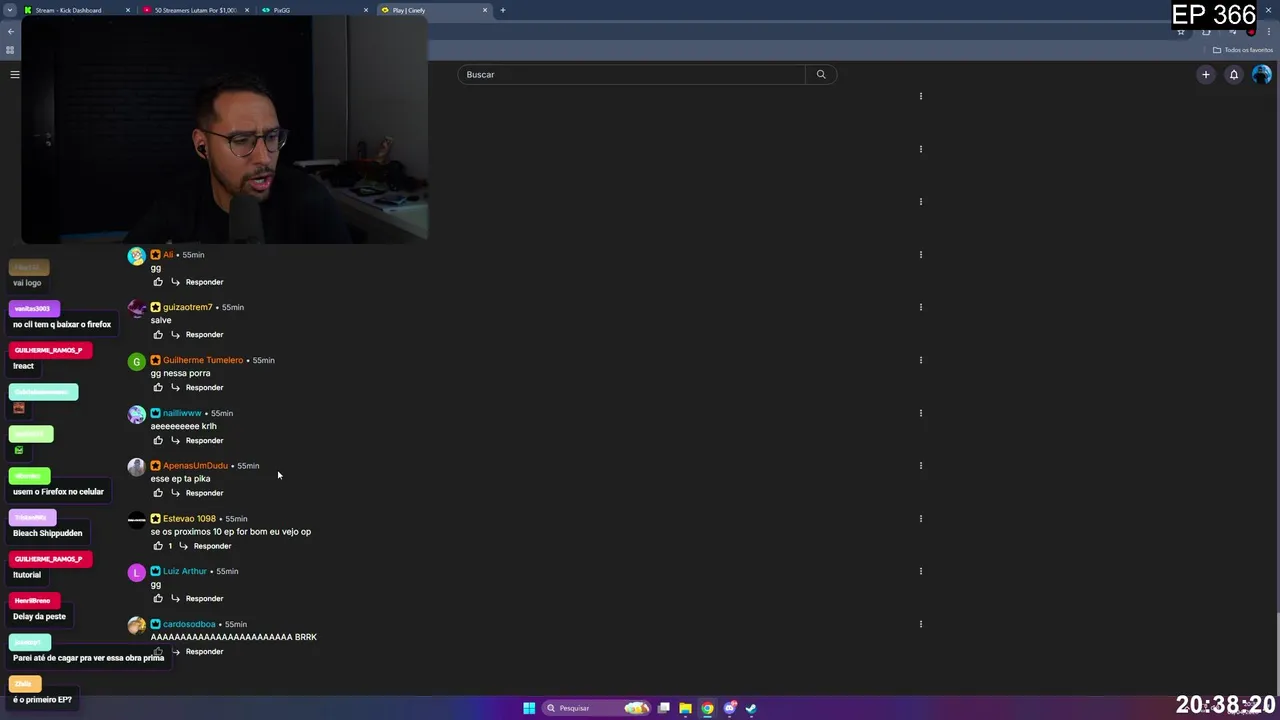Like Ali's "gg" comment
Viewport: 1280px width, 720px height.
[158, 282]
